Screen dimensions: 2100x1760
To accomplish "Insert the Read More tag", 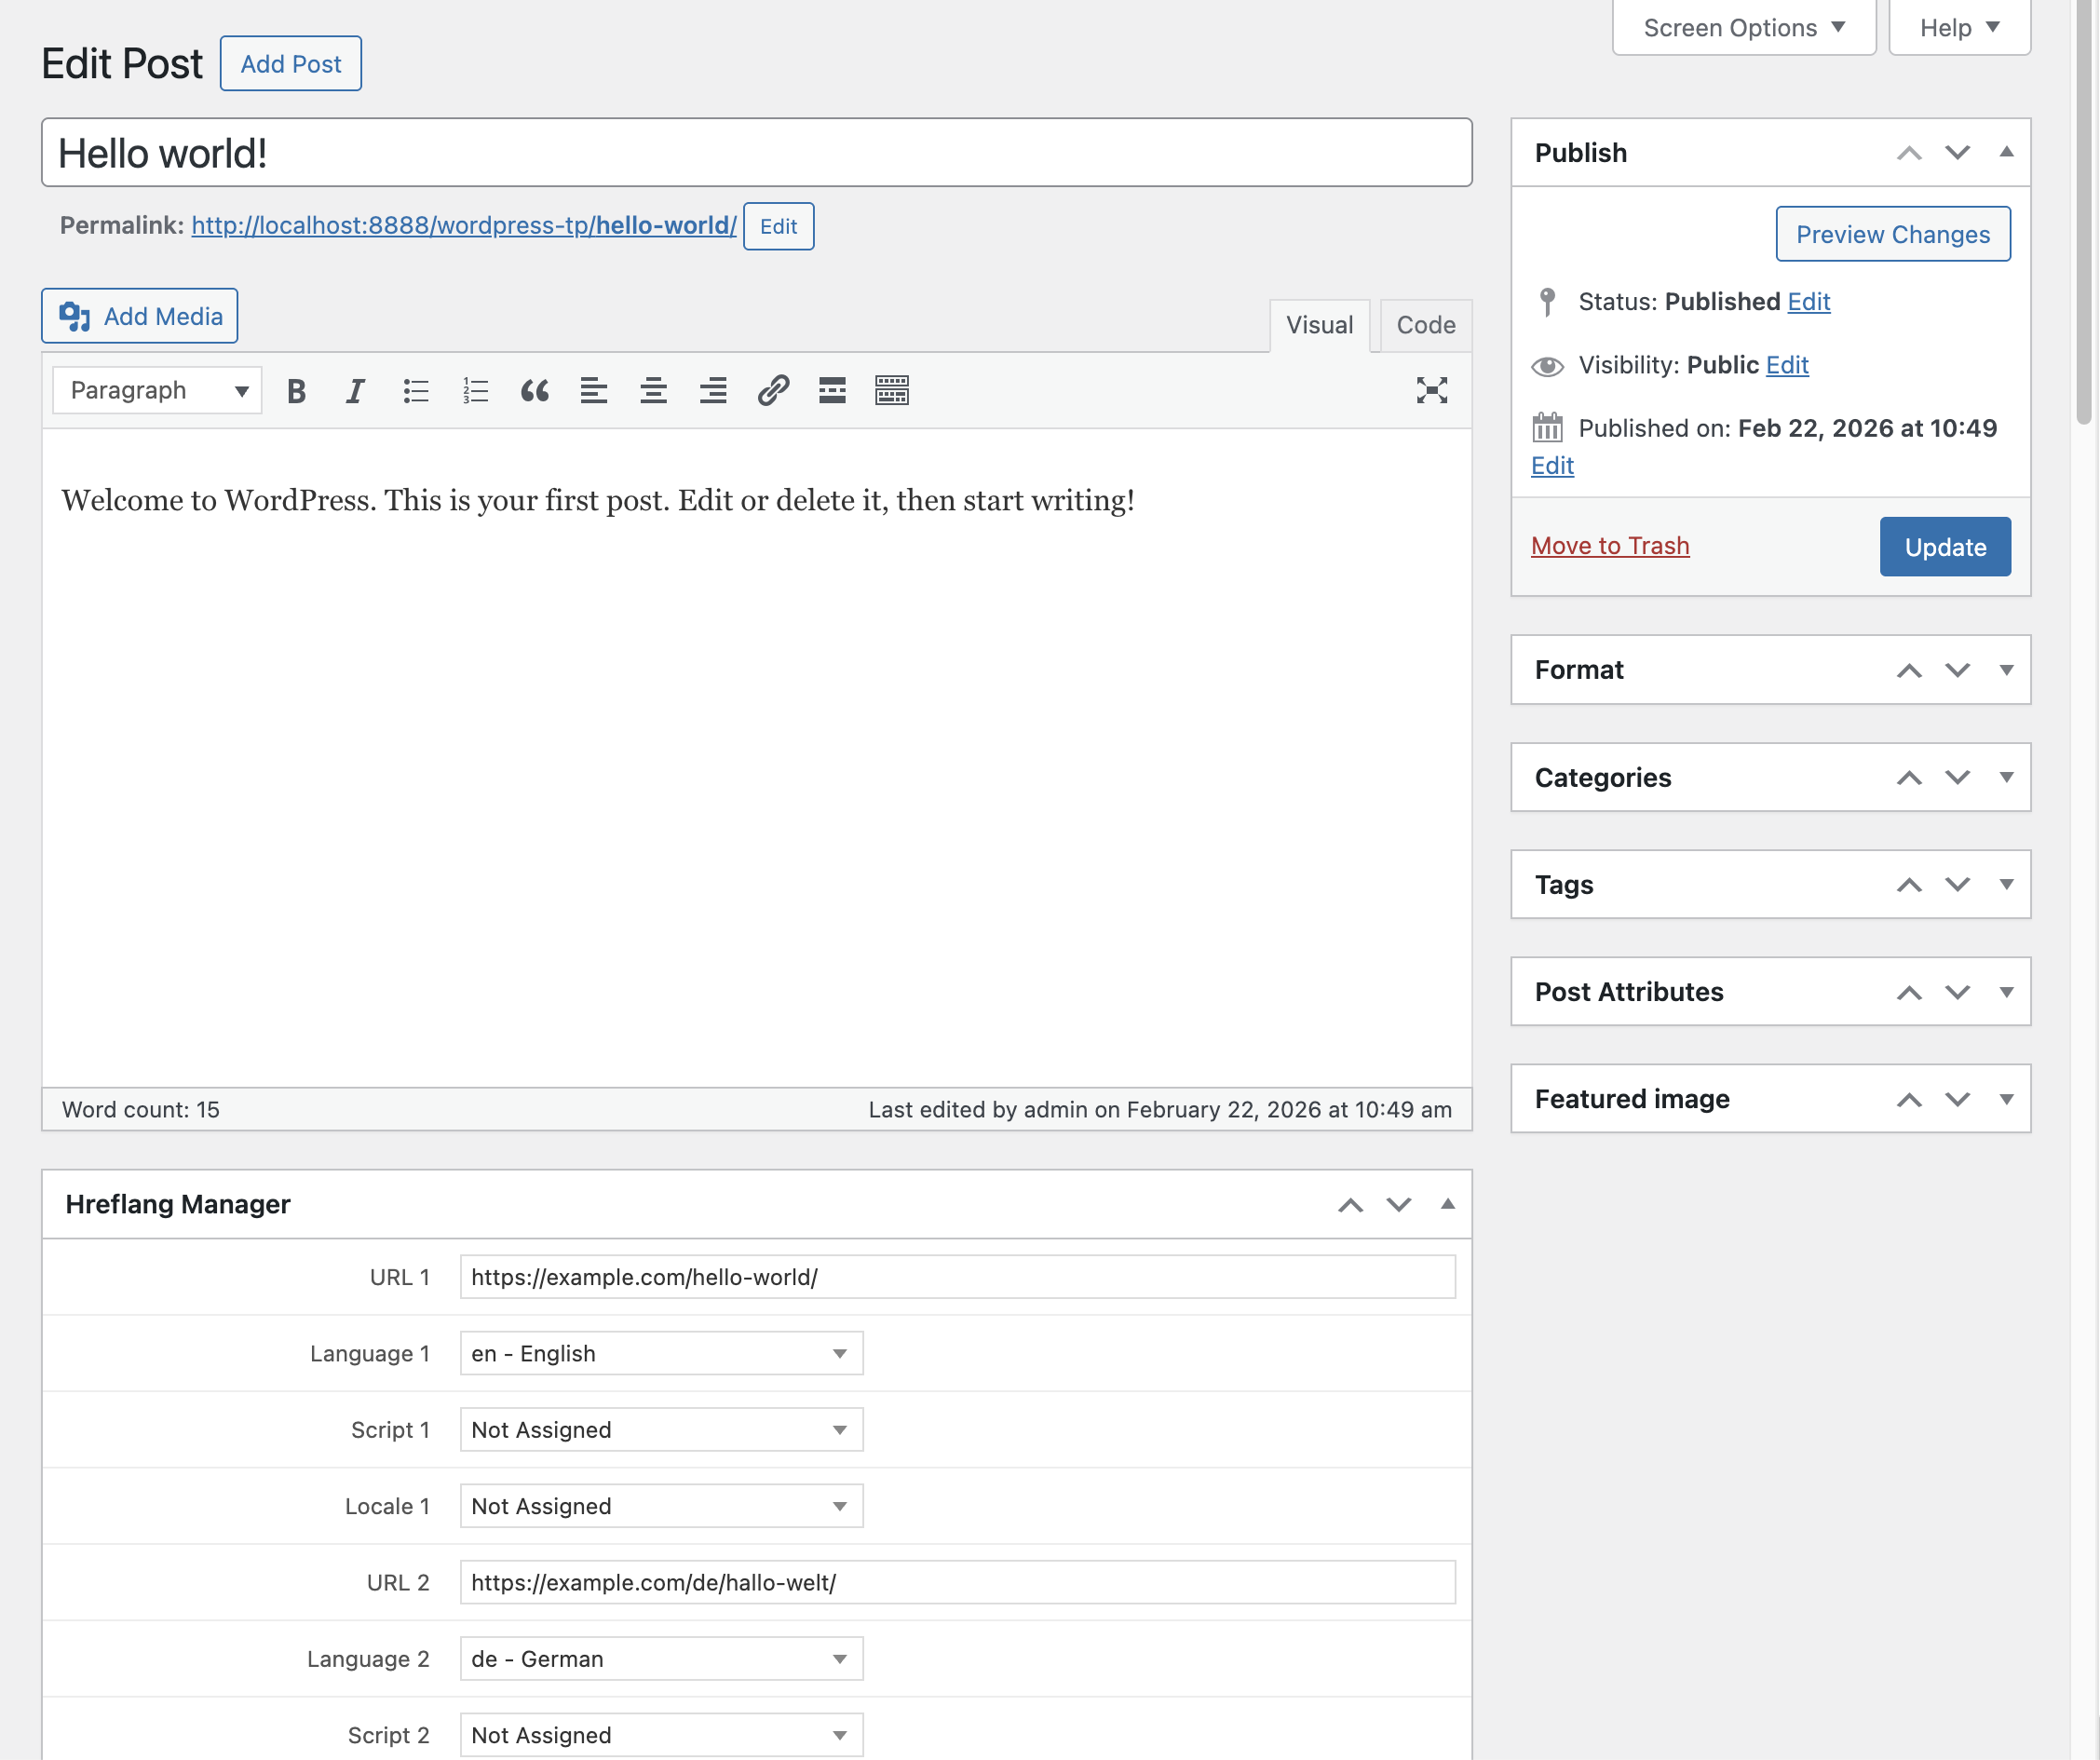I will (831, 391).
